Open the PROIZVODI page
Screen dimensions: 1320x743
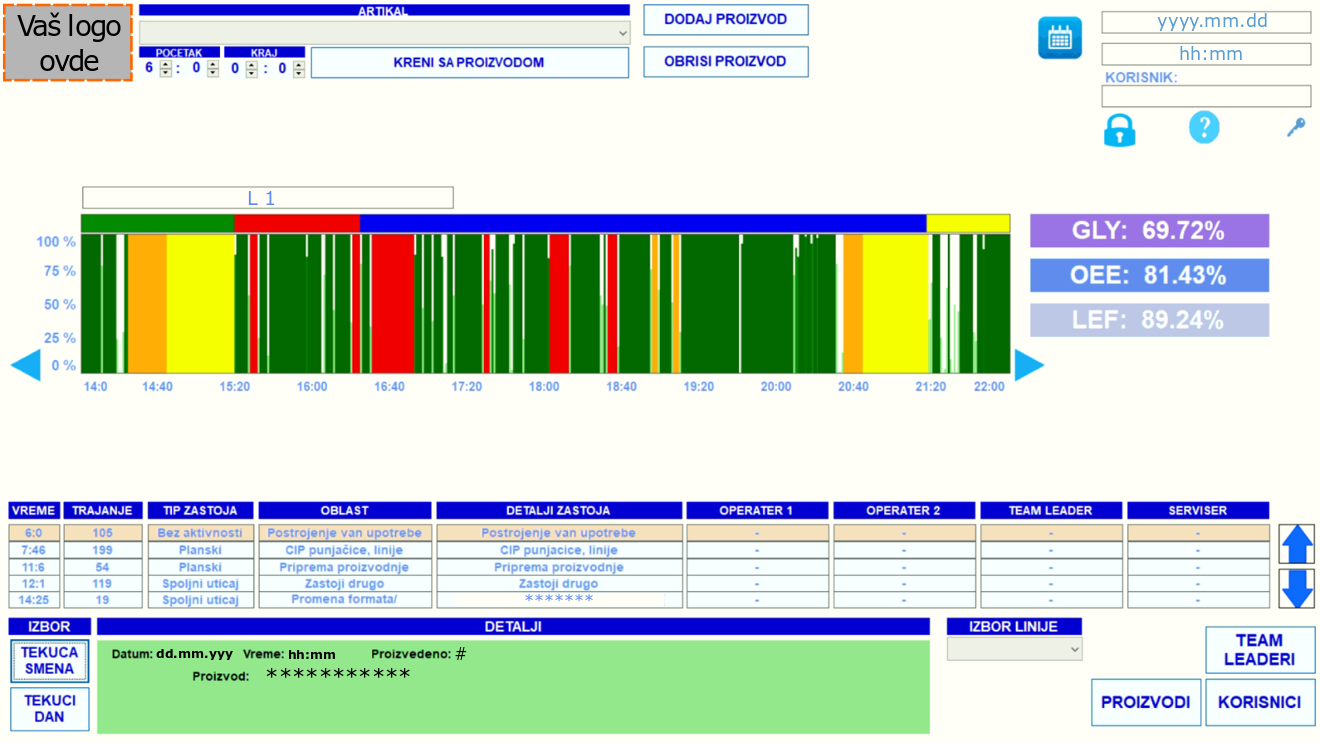point(1145,702)
